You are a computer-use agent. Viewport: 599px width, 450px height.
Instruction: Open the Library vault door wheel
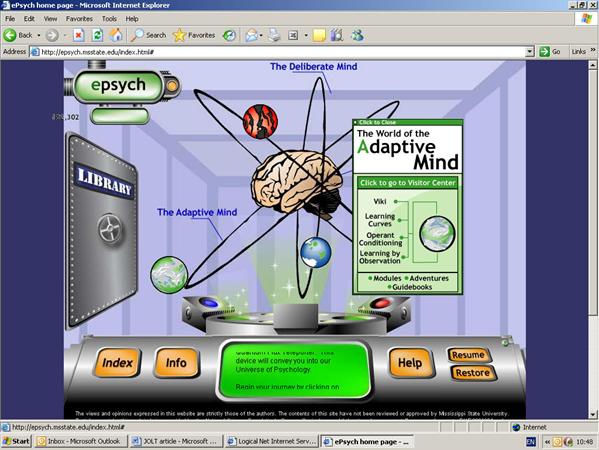point(110,229)
